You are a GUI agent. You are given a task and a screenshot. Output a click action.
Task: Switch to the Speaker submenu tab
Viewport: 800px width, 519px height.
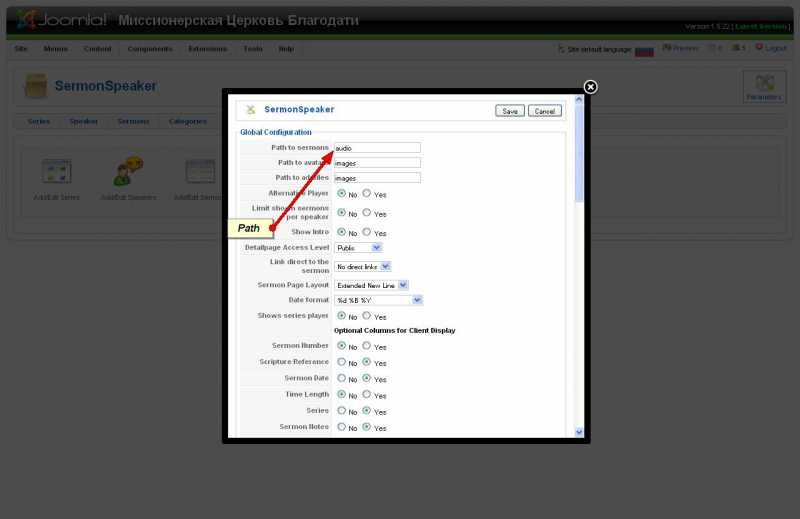84,121
